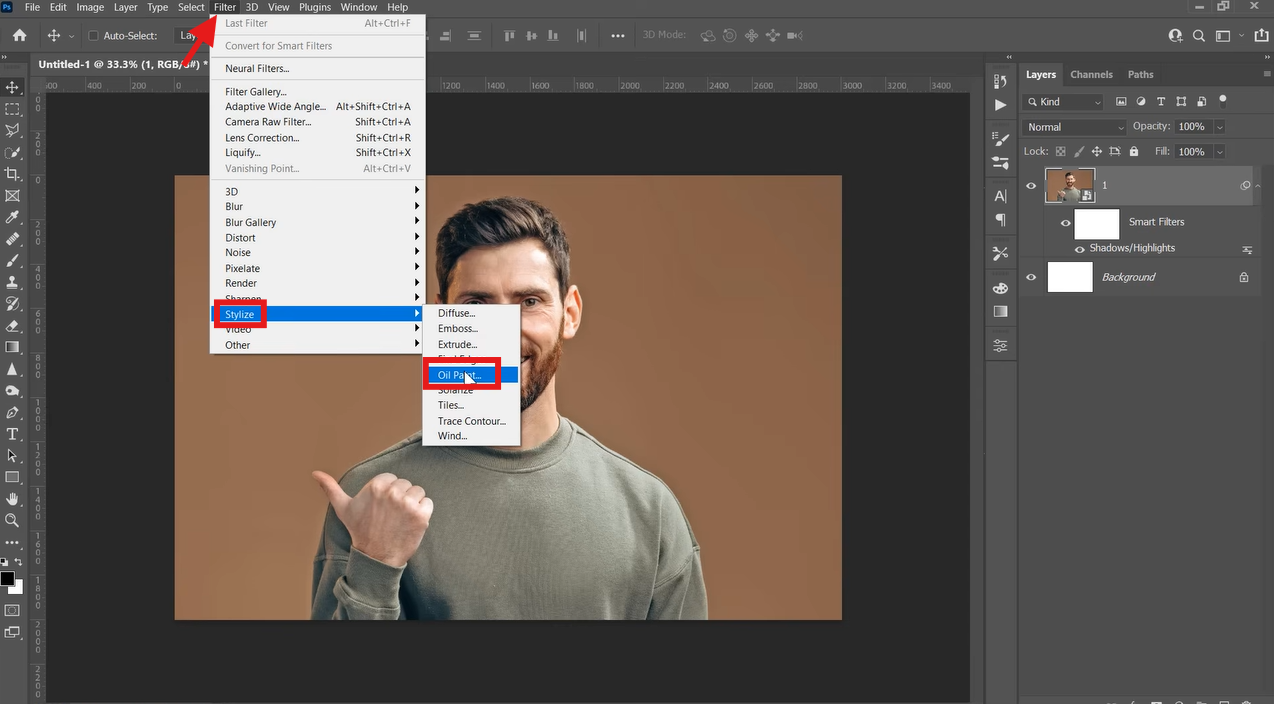Select the Frame tool
This screenshot has width=1274, height=704.
point(12,196)
